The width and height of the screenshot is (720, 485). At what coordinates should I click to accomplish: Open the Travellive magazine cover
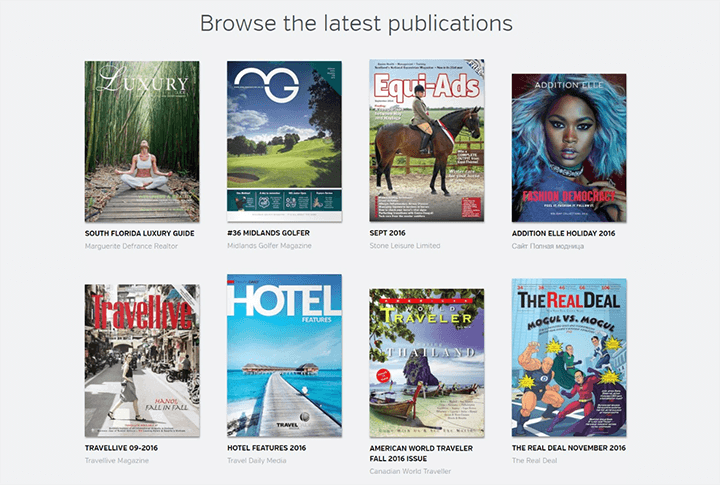click(x=142, y=361)
